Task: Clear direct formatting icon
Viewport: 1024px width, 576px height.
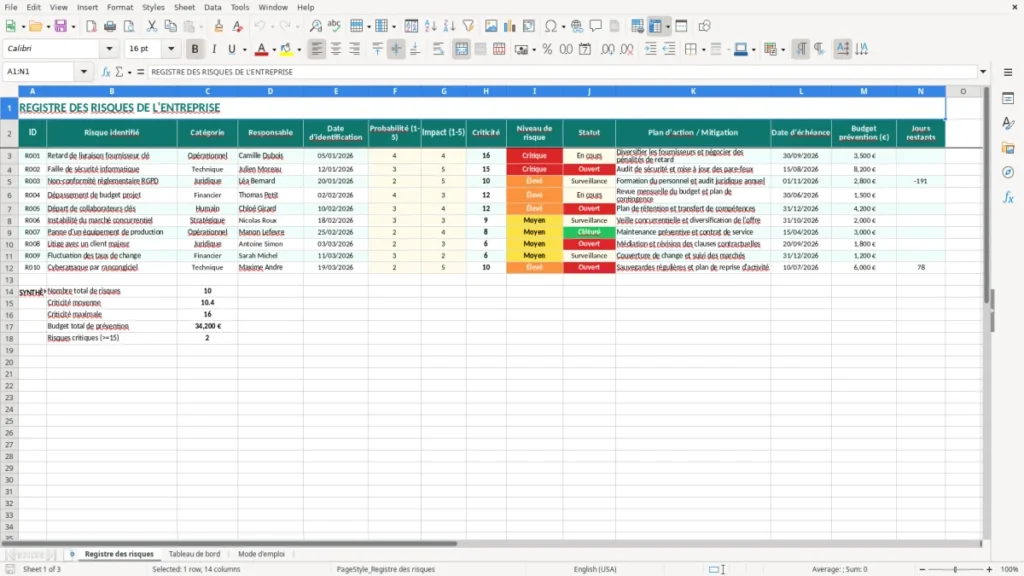Action: tap(237, 26)
